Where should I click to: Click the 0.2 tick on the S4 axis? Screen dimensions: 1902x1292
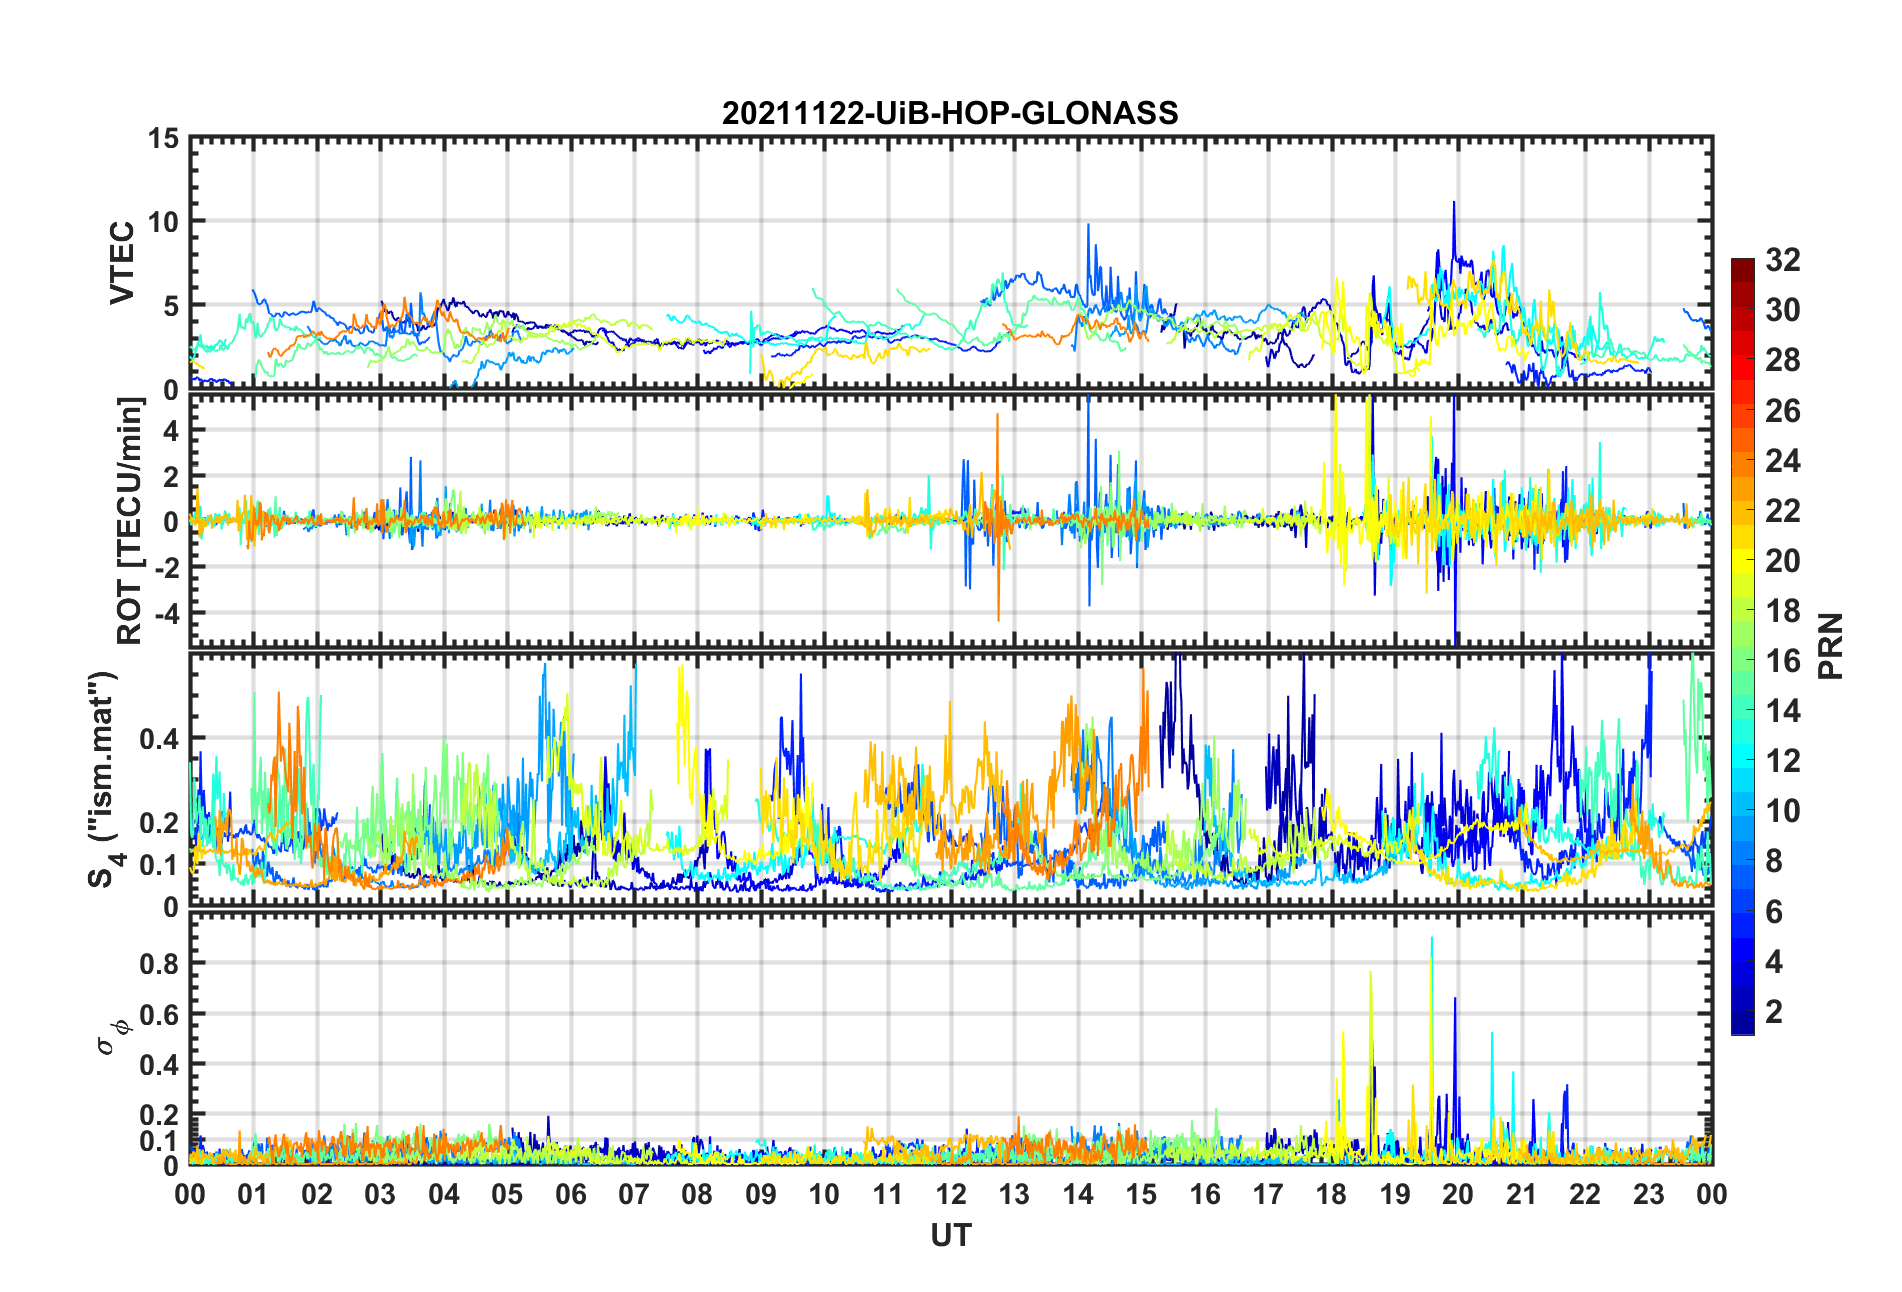click(159, 823)
